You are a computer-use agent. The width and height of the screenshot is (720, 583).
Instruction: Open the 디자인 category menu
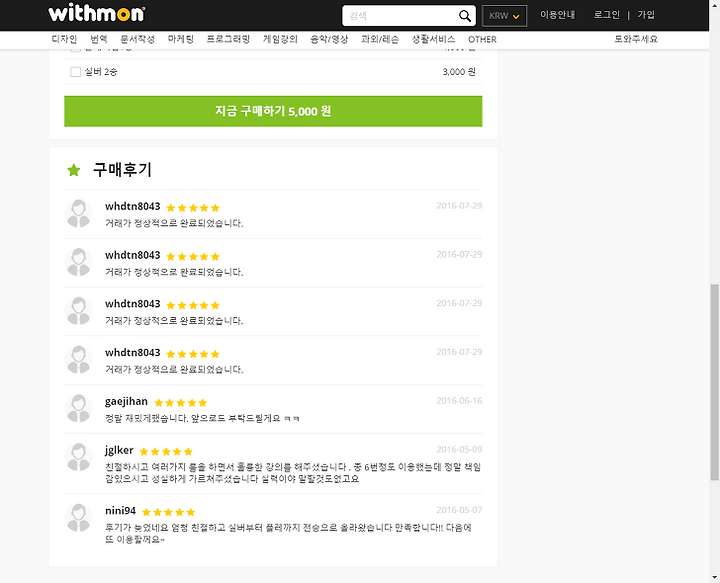pos(64,39)
